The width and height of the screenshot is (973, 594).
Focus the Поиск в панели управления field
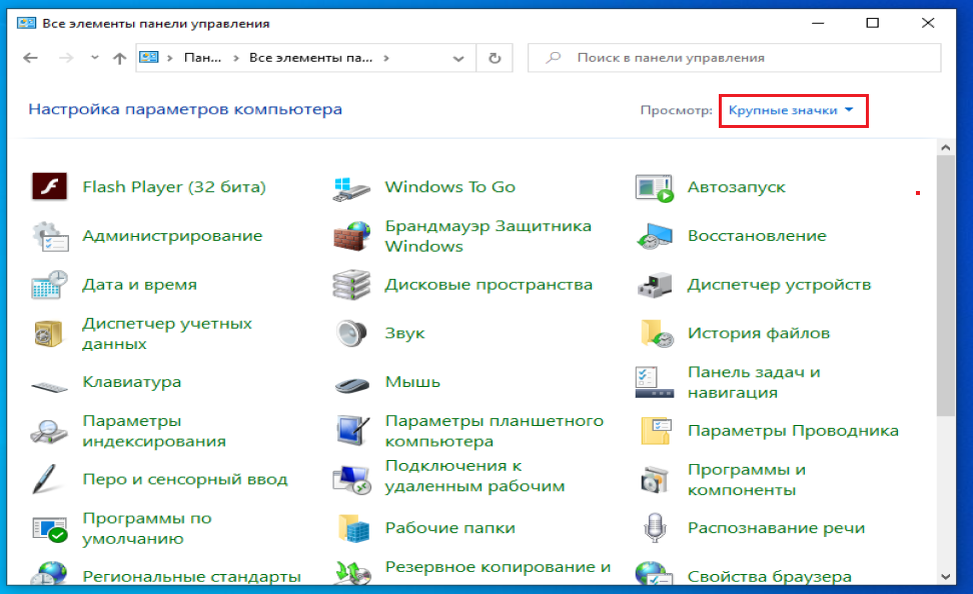(x=734, y=58)
